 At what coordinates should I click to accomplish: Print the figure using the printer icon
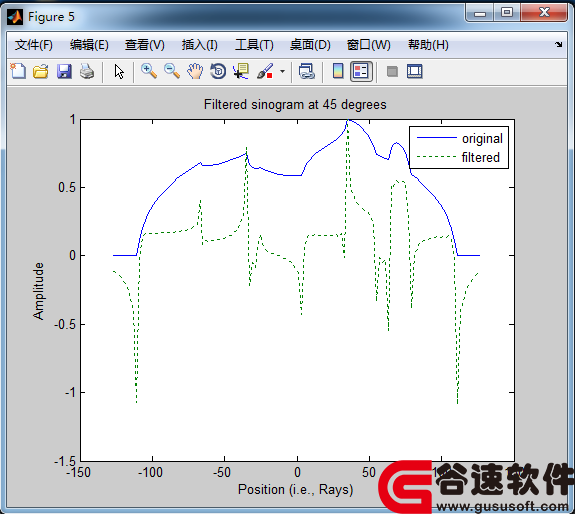tap(87, 71)
